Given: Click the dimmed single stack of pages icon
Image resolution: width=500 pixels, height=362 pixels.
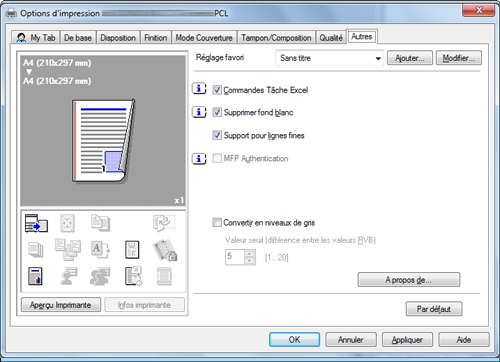Looking at the screenshot, I should click(x=36, y=250).
